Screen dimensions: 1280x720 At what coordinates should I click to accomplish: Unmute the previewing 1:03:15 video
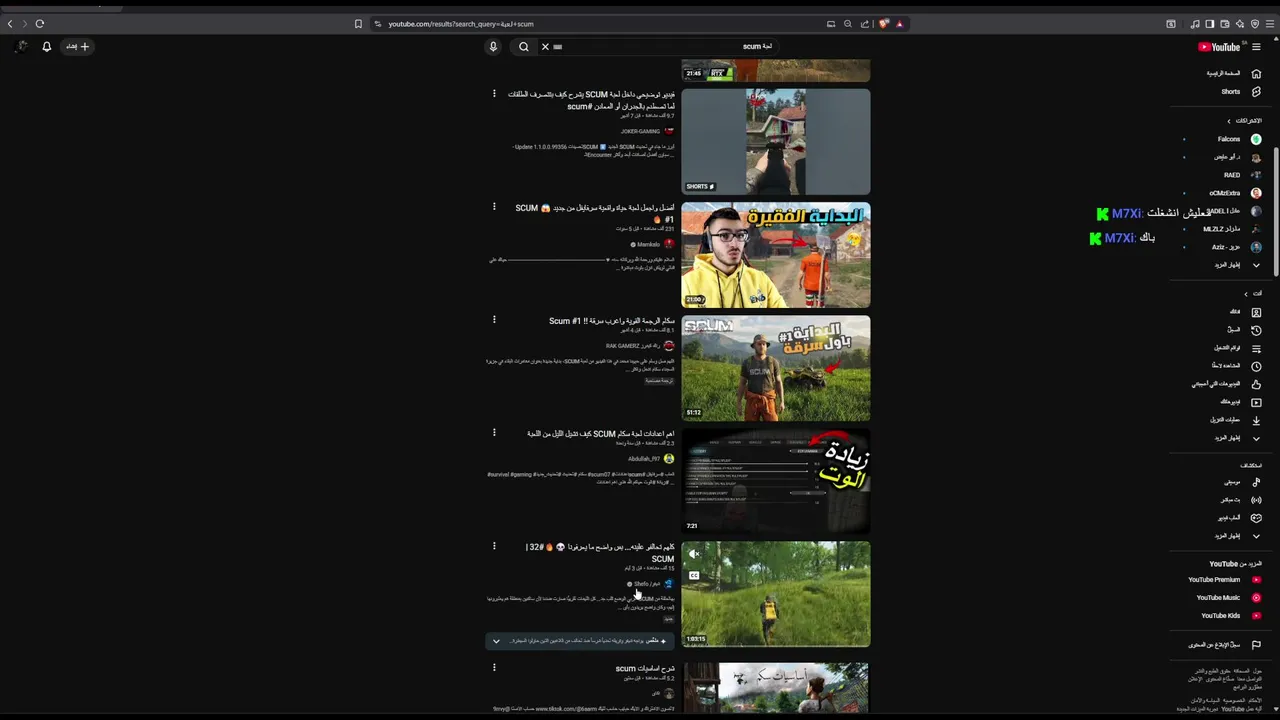pyautogui.click(x=694, y=554)
